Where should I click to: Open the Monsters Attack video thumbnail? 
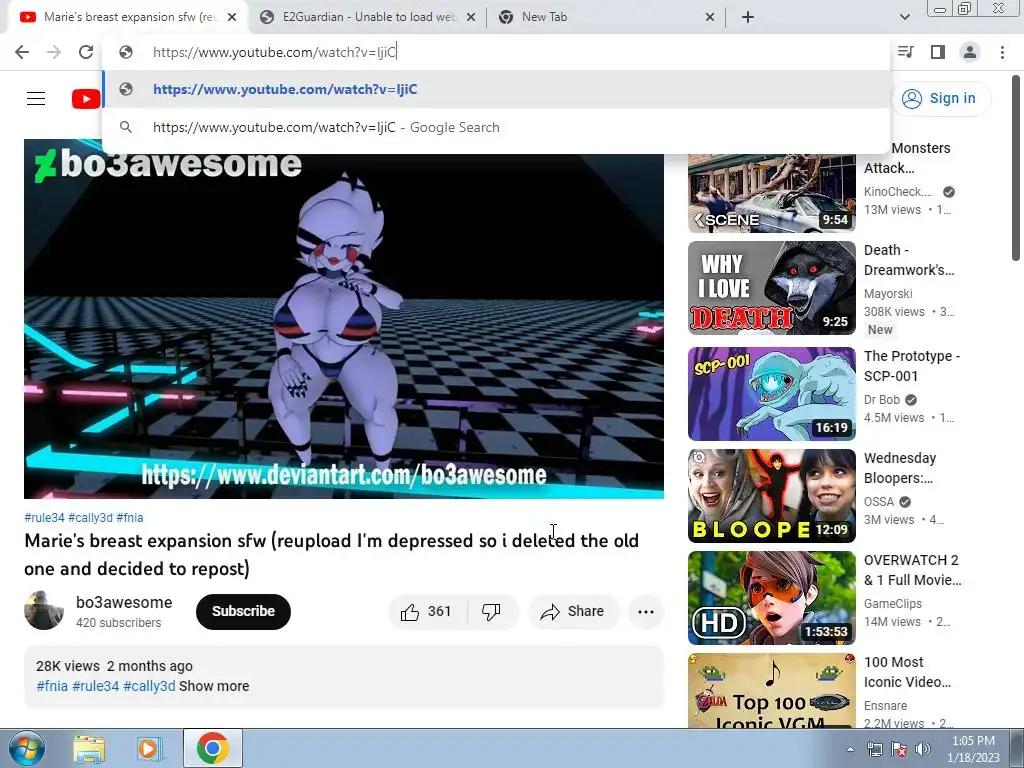click(771, 193)
